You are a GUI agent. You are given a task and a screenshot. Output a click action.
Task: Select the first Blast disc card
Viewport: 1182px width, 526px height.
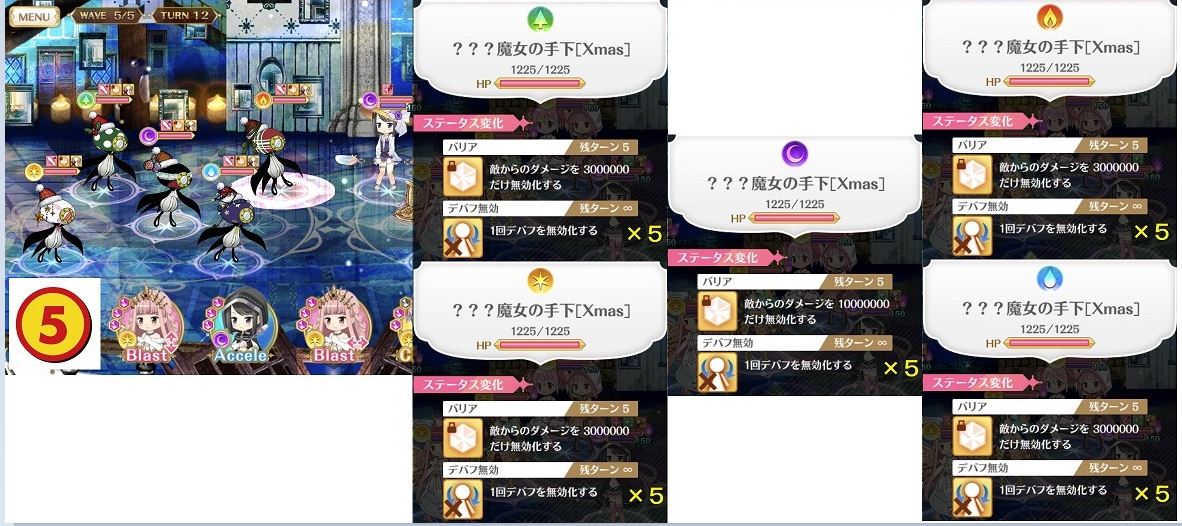(x=147, y=328)
